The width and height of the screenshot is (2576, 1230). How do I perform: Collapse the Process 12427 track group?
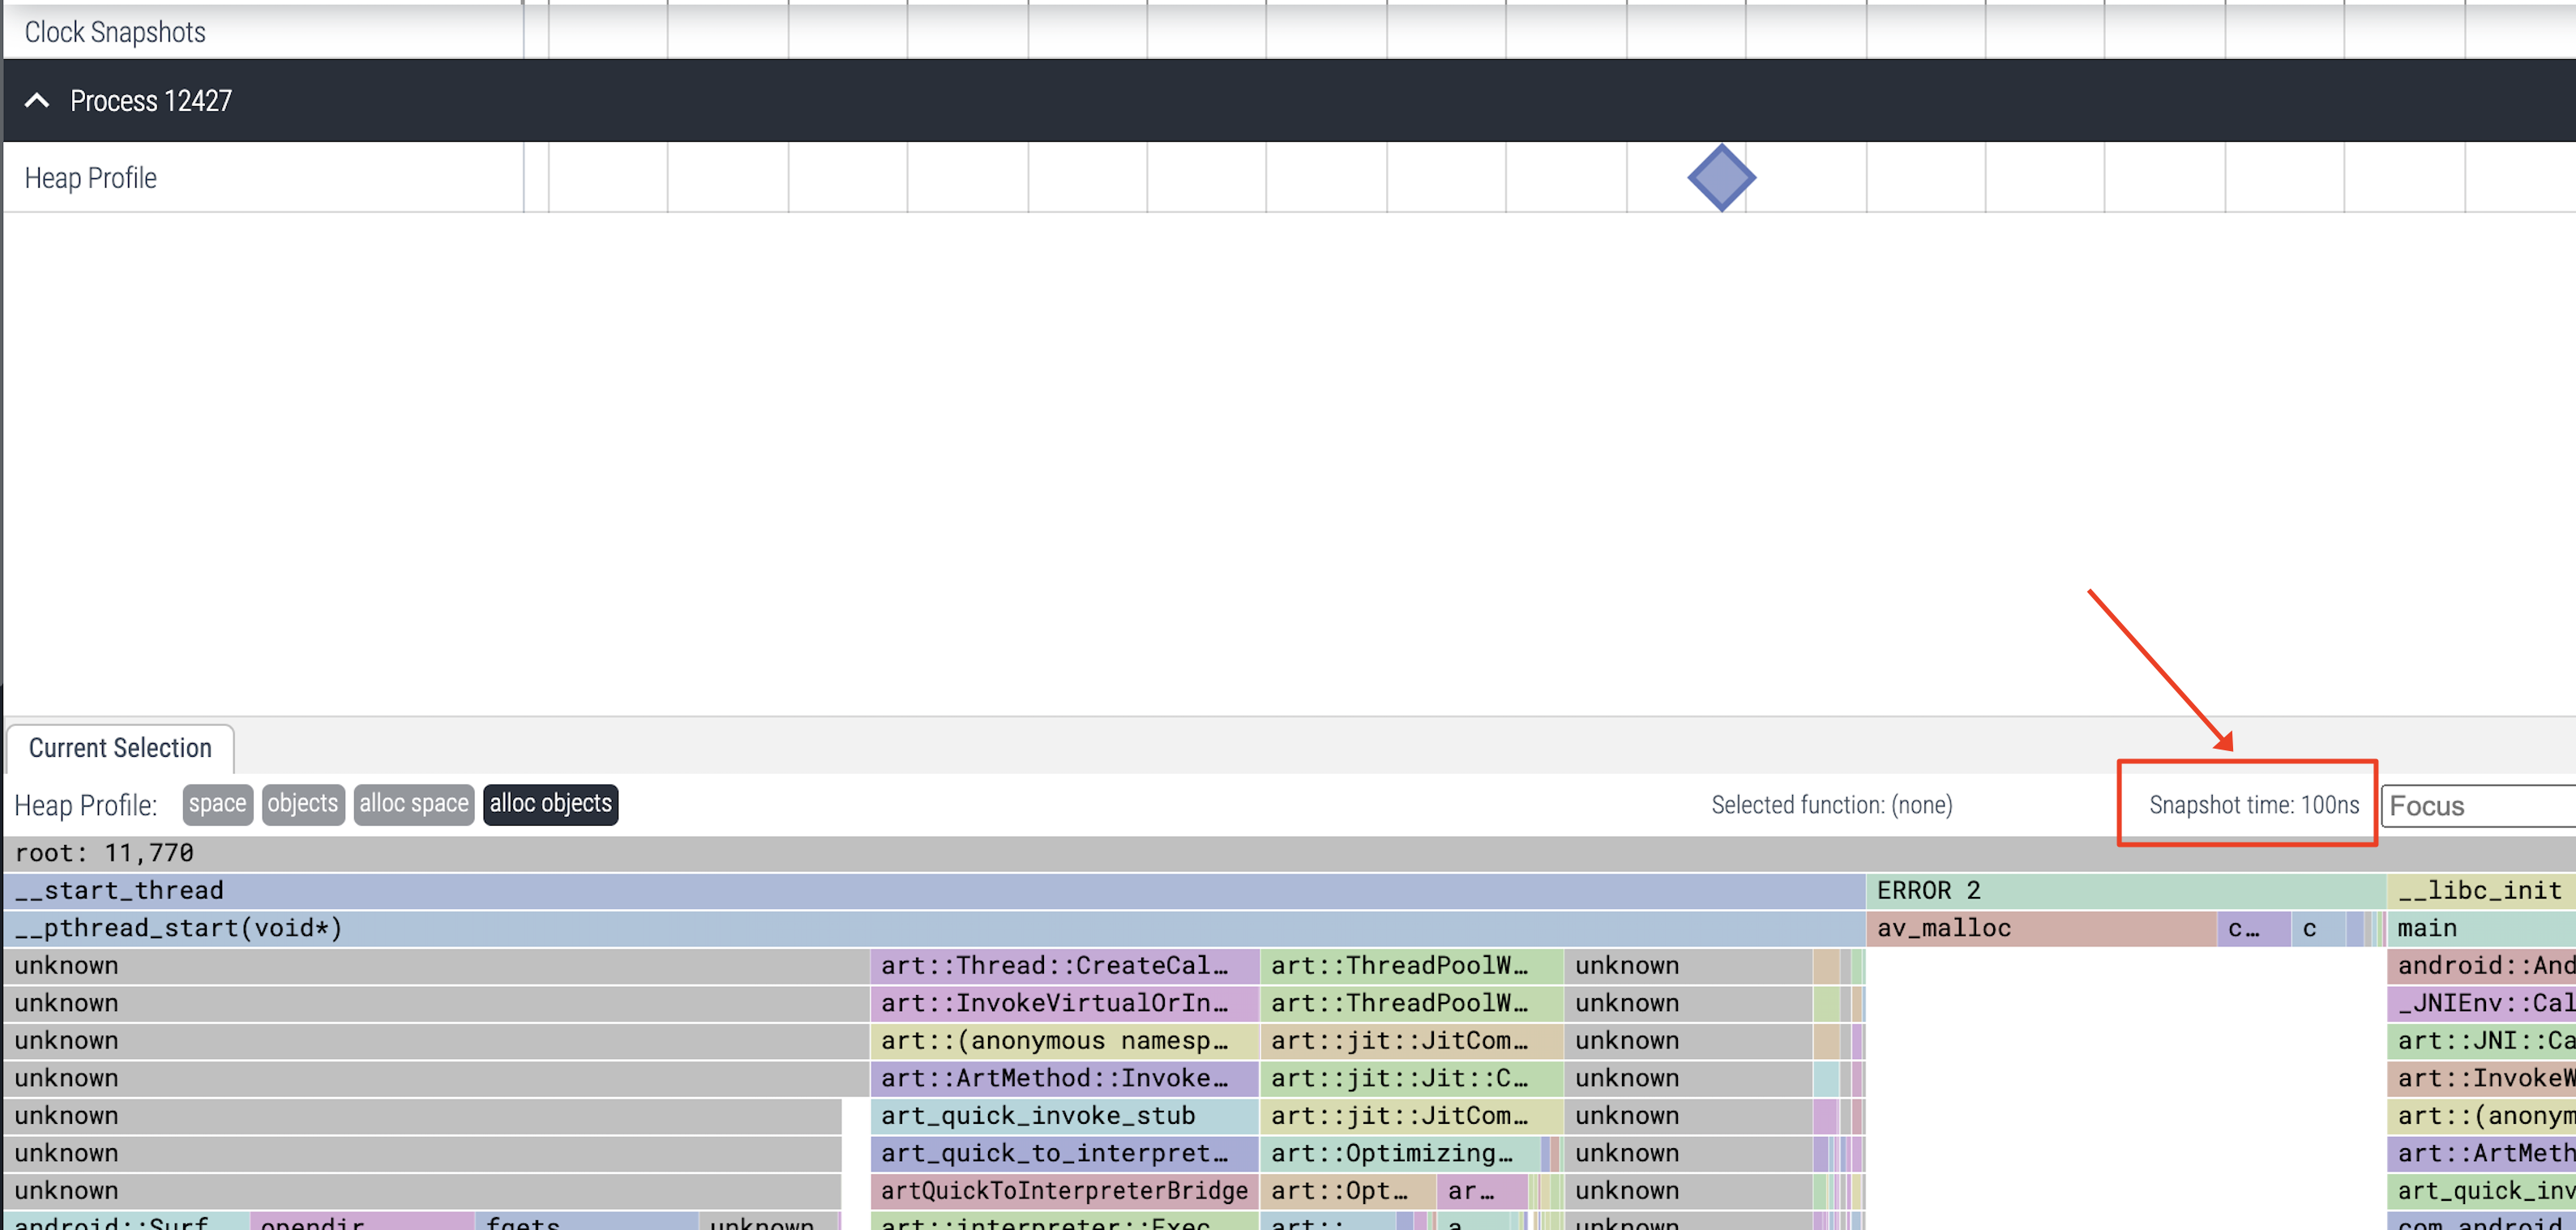[38, 100]
